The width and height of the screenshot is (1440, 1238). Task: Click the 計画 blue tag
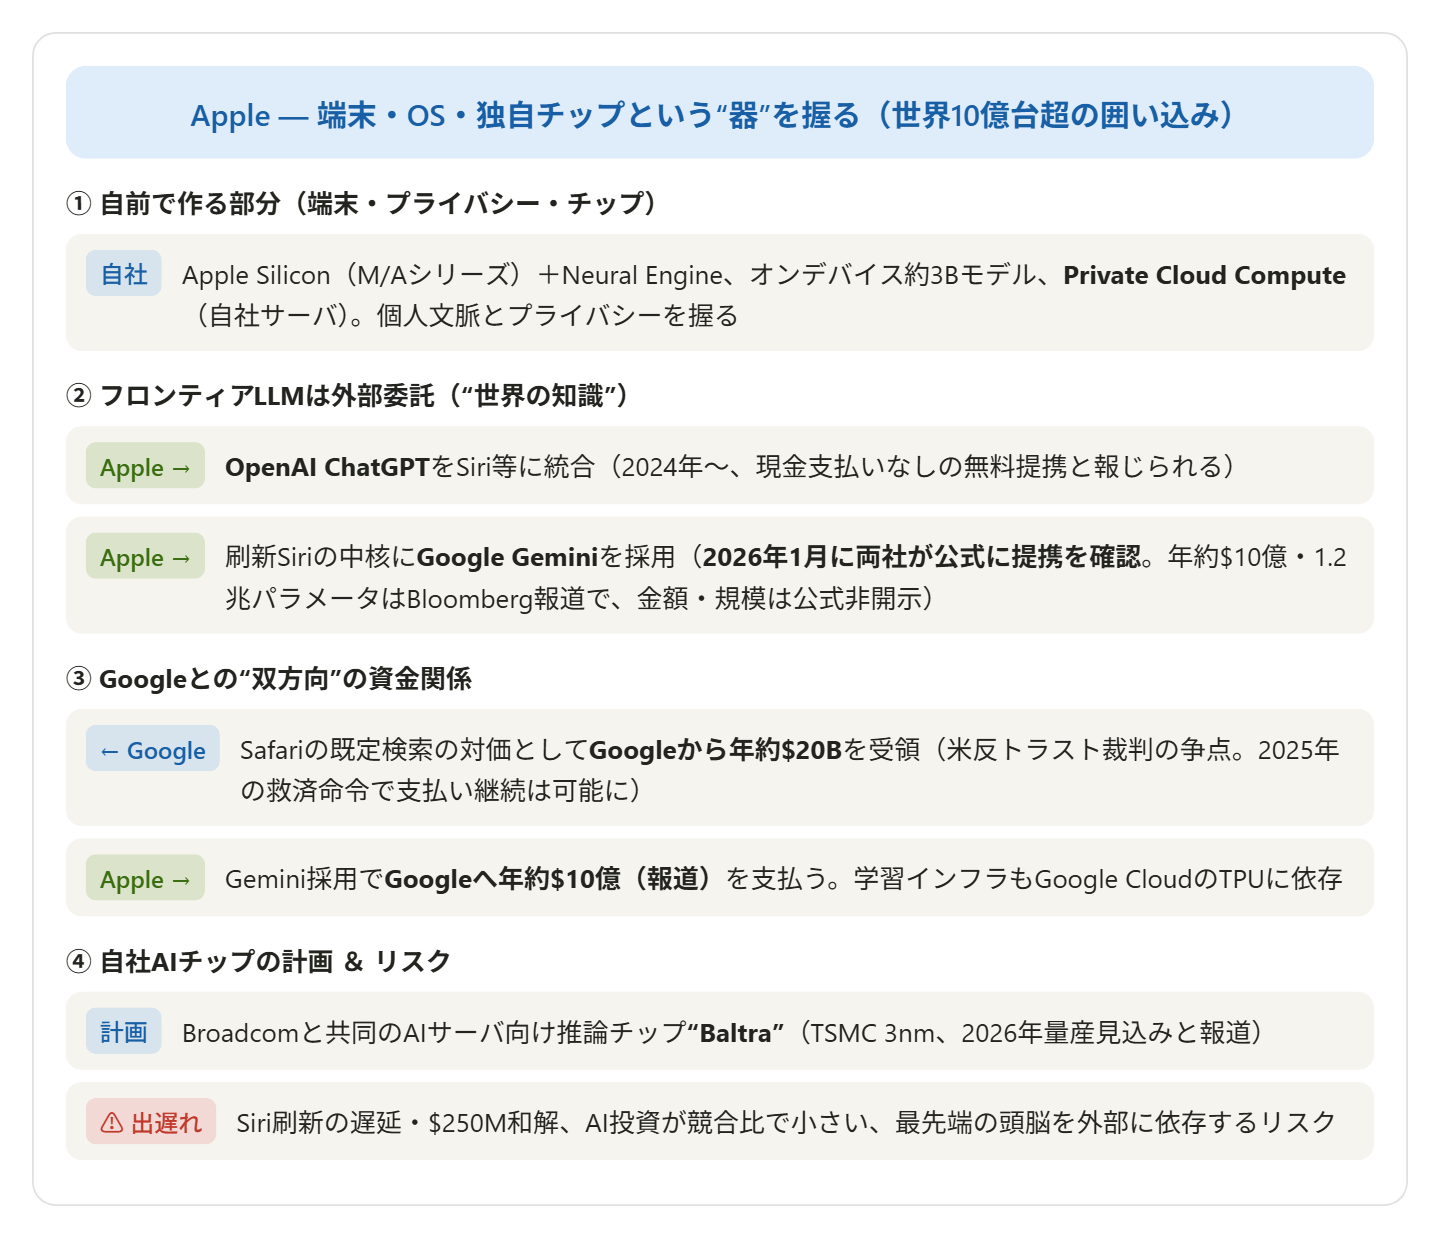click(124, 1031)
